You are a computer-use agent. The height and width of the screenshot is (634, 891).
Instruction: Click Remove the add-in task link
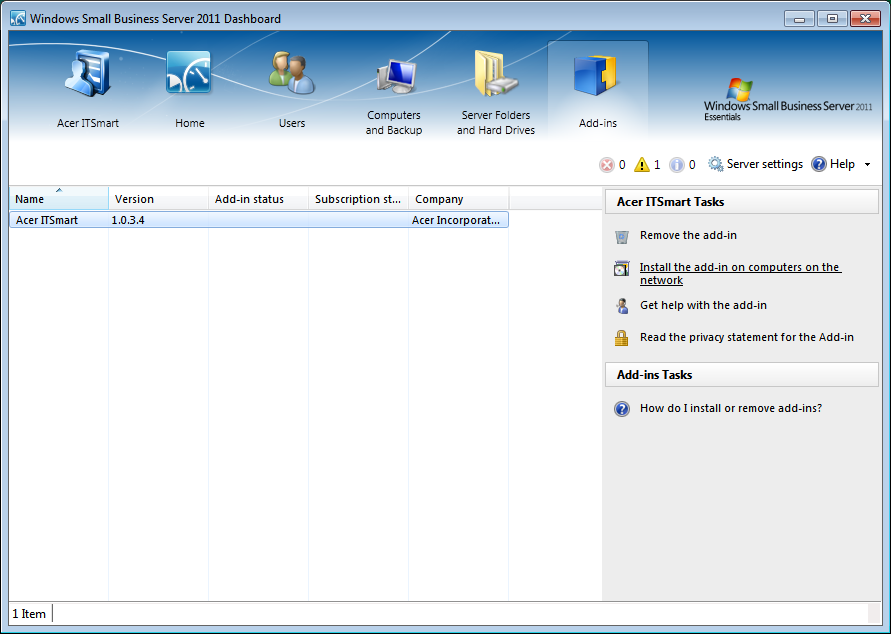pyautogui.click(x=688, y=235)
